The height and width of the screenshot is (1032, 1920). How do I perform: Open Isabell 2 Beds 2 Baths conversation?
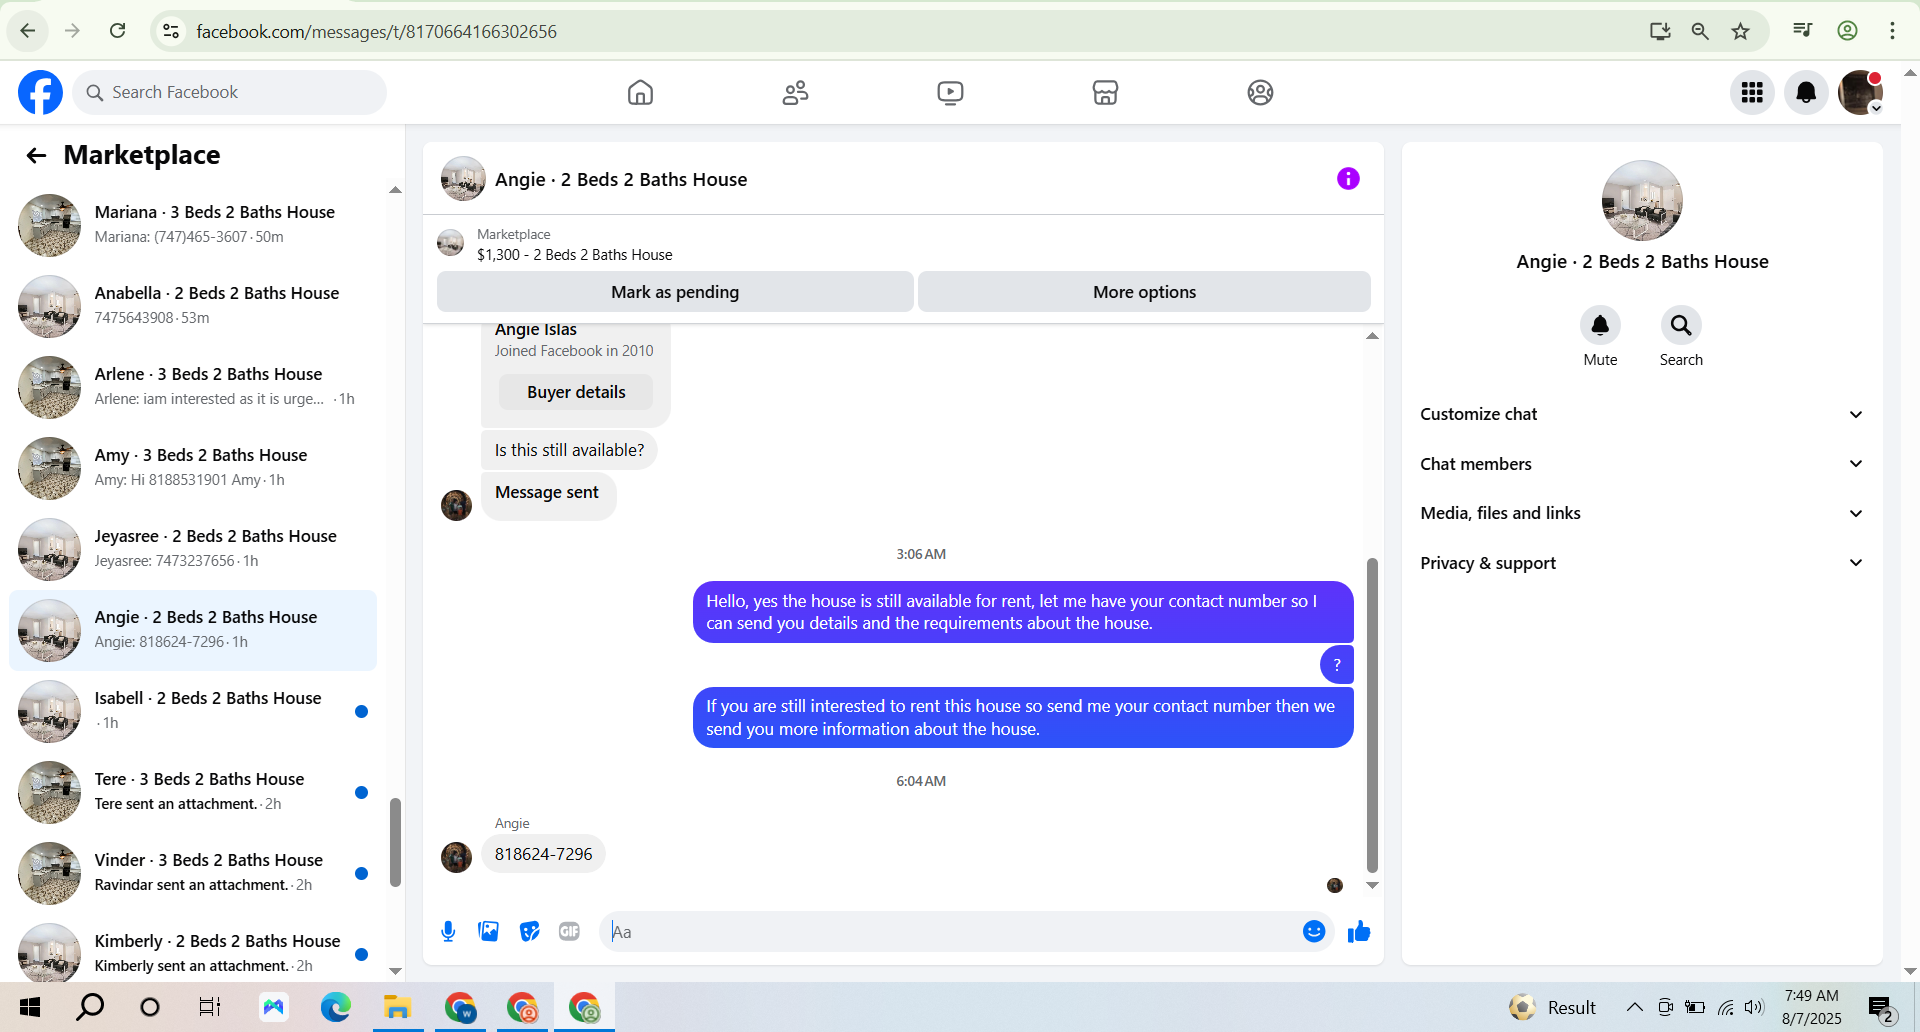(193, 711)
